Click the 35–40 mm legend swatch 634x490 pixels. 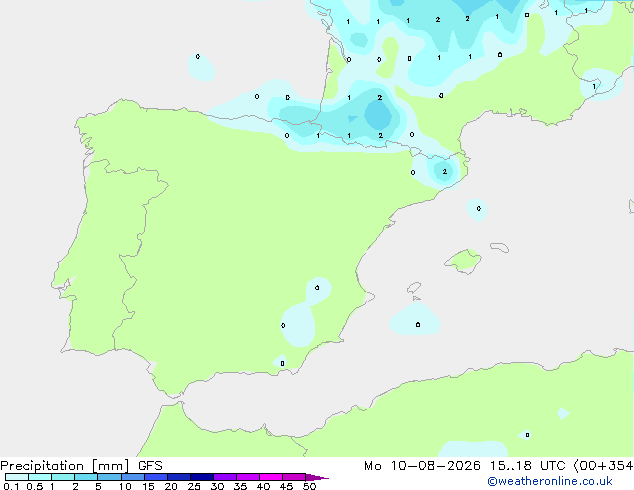pos(248,477)
